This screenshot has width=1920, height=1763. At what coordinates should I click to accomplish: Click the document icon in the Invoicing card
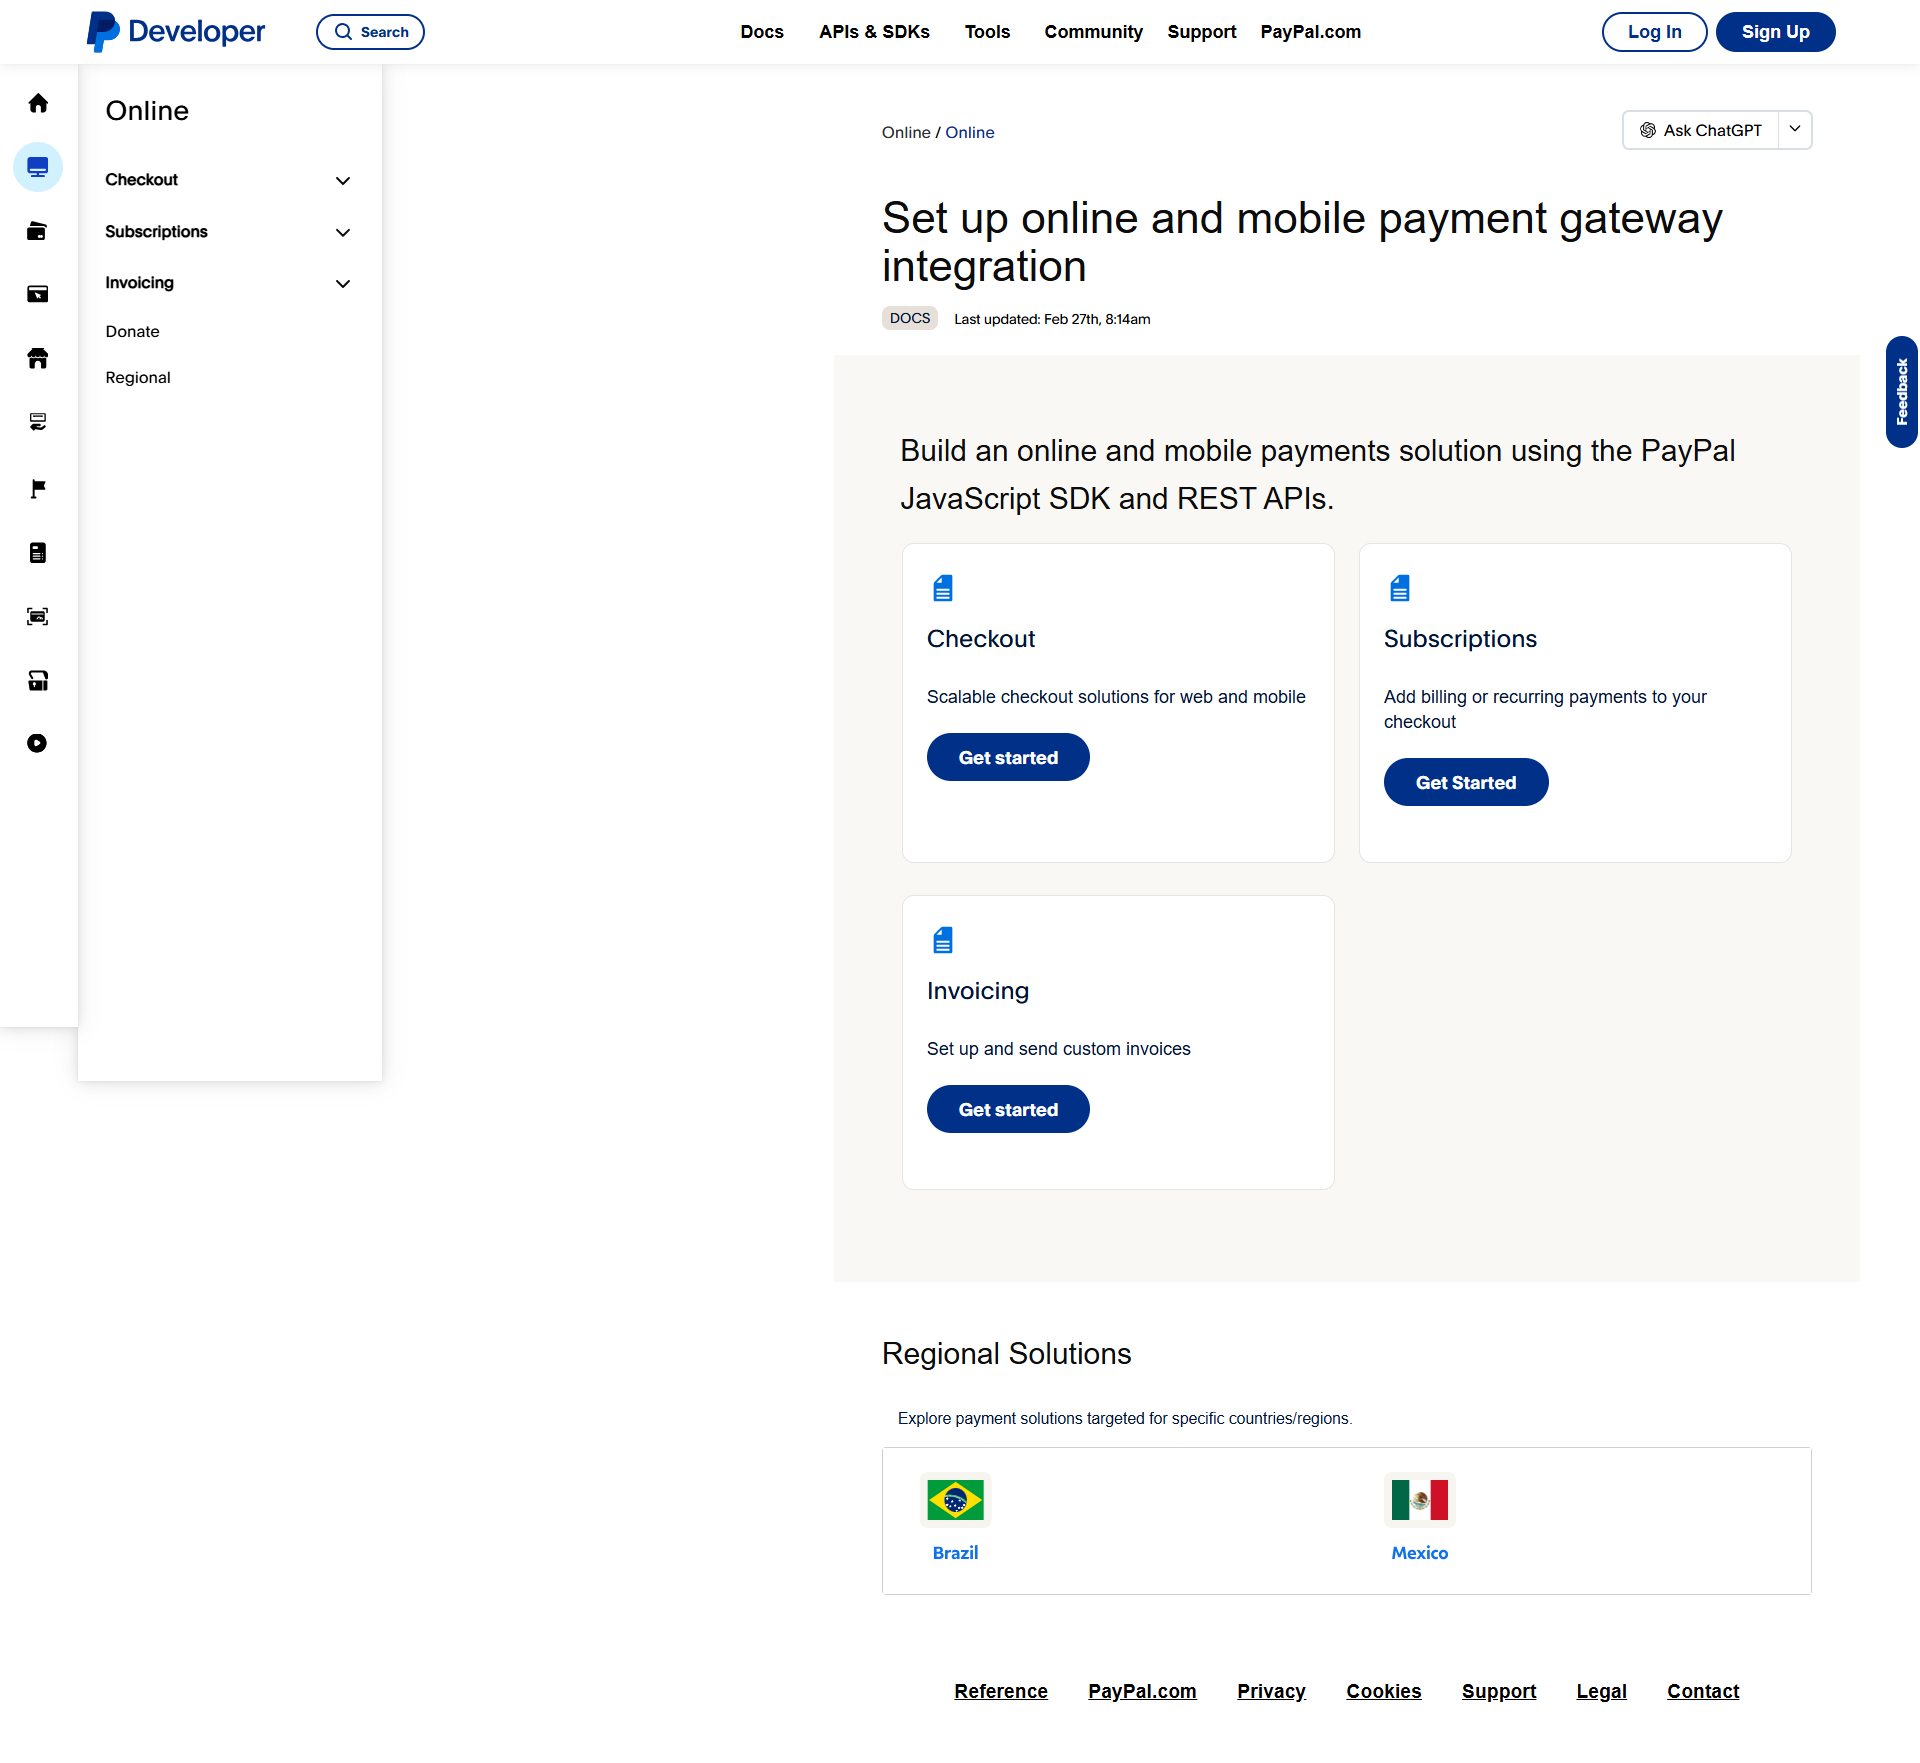click(943, 940)
